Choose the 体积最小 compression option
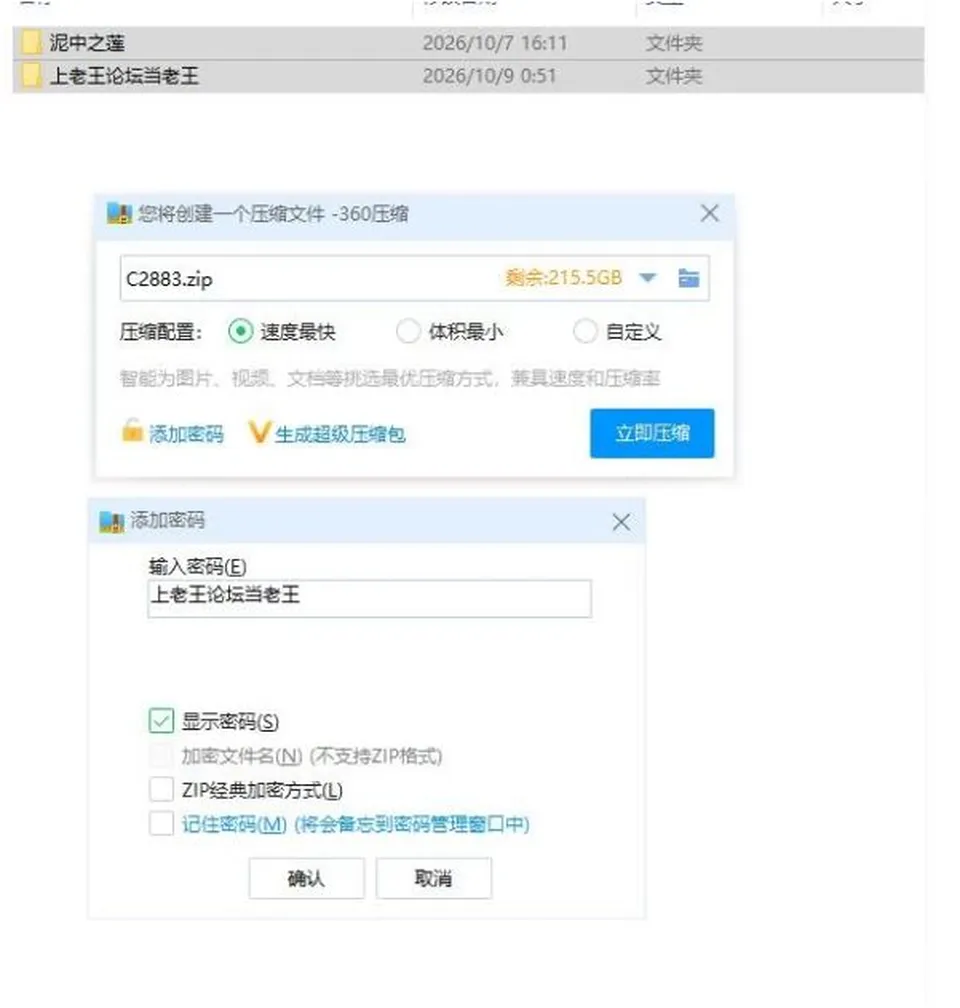The image size is (960, 1008). point(408,332)
